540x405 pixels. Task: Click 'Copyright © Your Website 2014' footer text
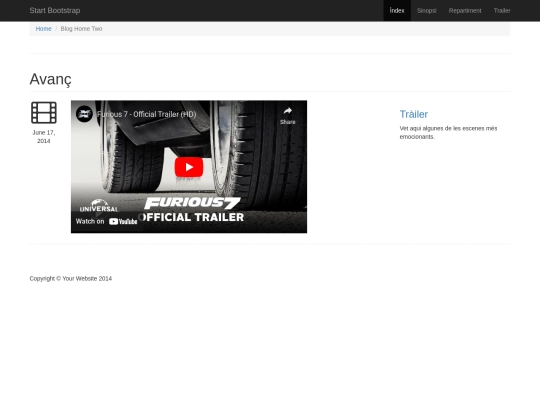[71, 279]
